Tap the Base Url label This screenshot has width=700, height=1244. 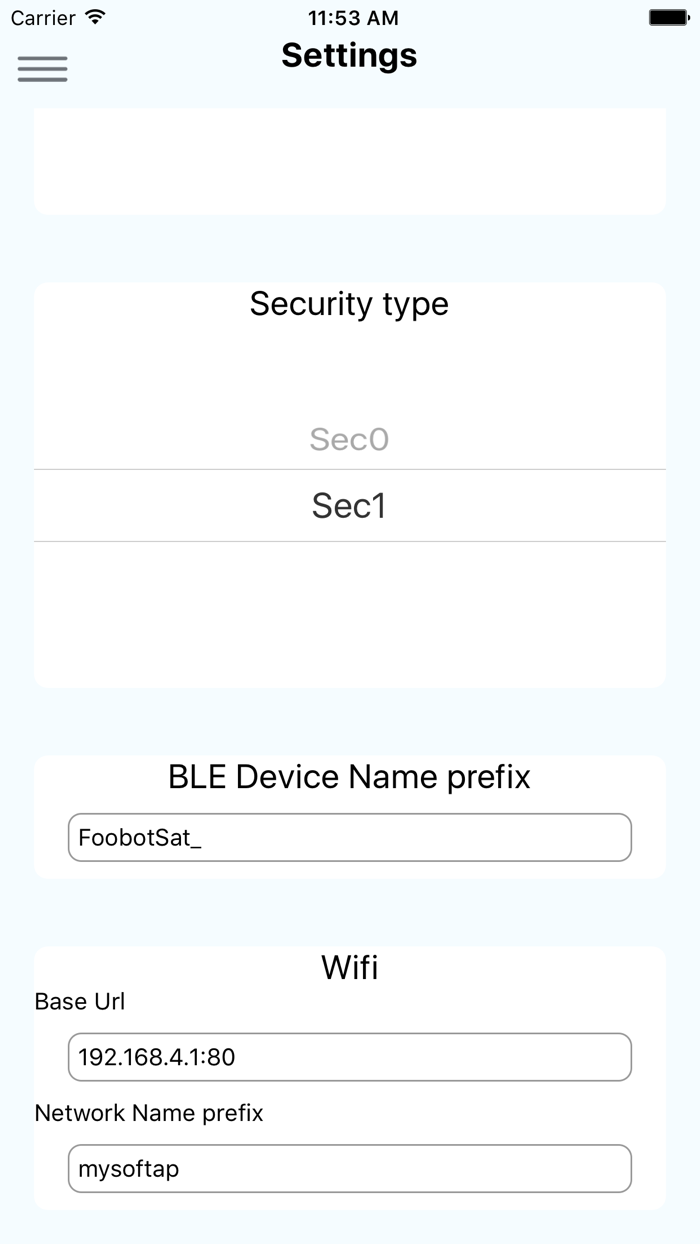[x=78, y=1001]
